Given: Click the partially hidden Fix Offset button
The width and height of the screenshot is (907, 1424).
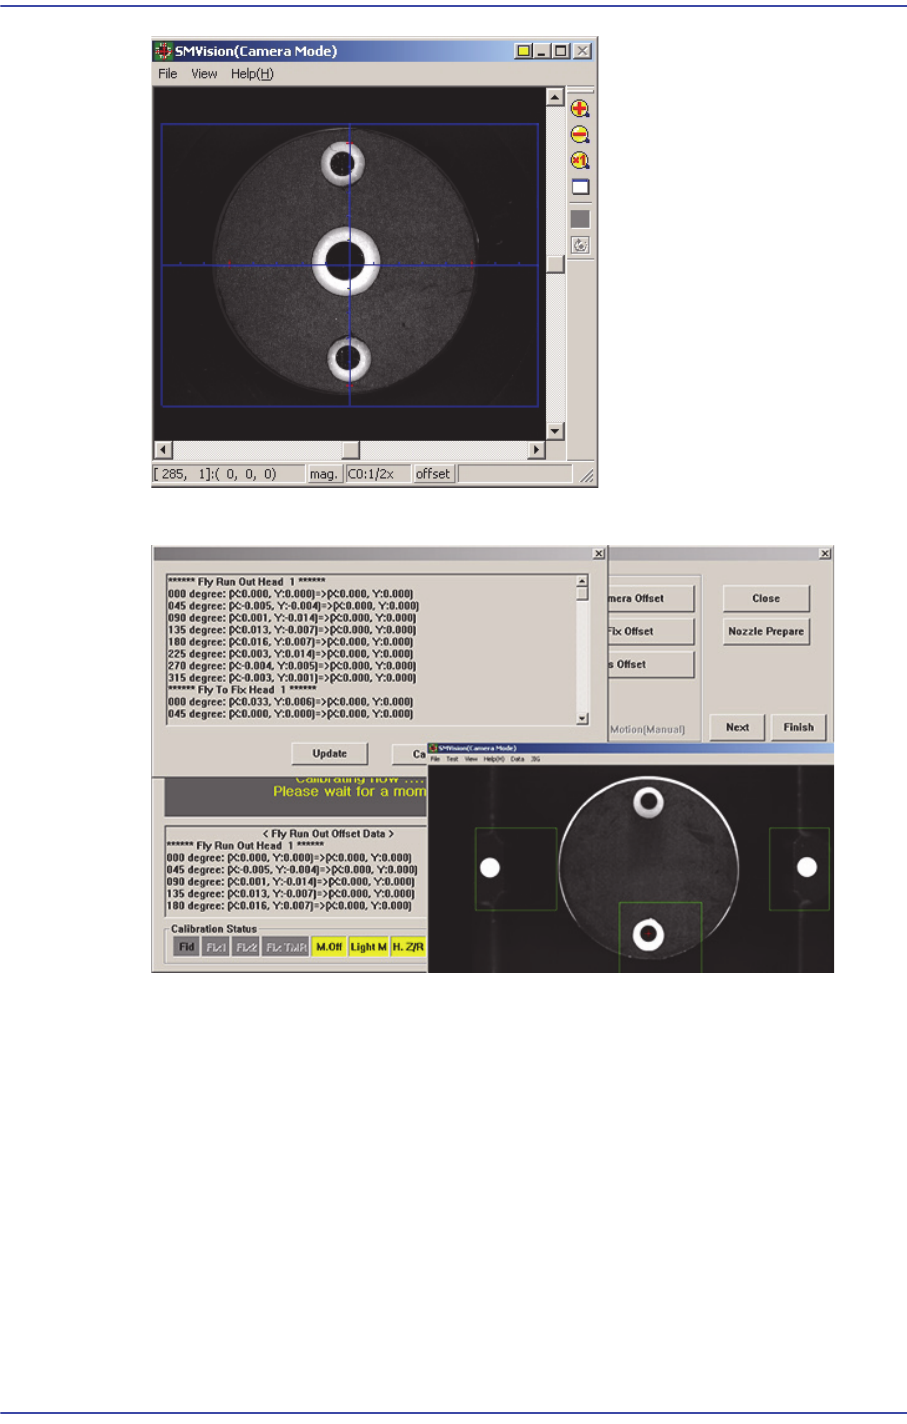Looking at the screenshot, I should click(650, 631).
